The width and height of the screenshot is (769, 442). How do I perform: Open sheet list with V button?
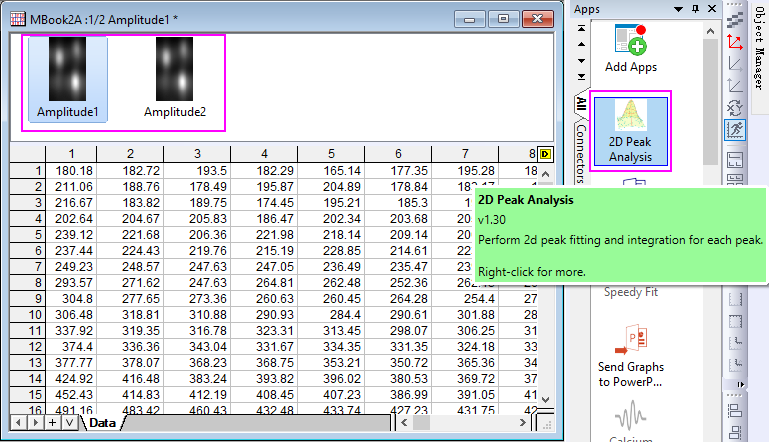[x=70, y=422]
